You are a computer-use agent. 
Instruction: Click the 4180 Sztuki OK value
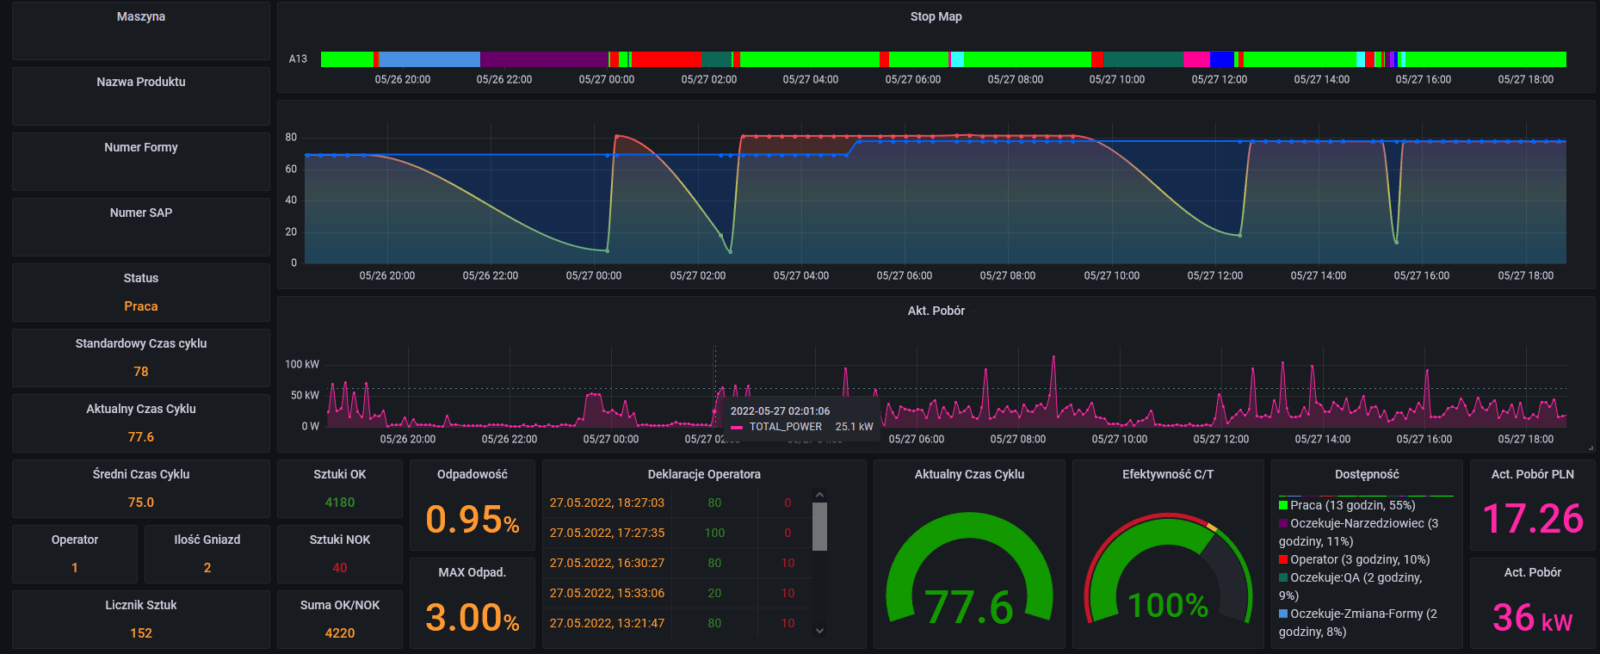click(x=340, y=503)
